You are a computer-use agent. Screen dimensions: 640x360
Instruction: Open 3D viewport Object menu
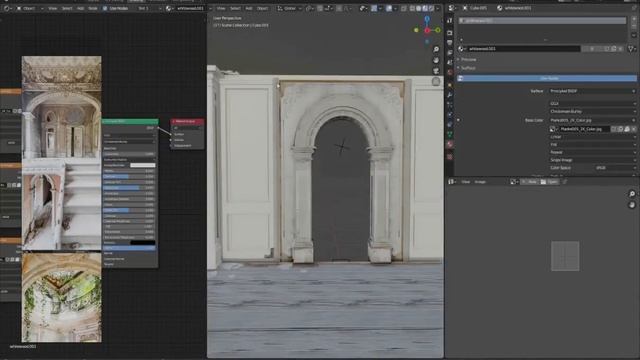[x=262, y=8]
